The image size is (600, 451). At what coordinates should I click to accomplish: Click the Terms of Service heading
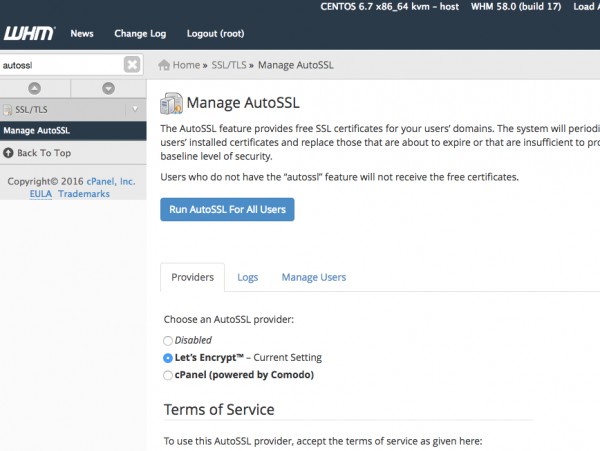219,410
